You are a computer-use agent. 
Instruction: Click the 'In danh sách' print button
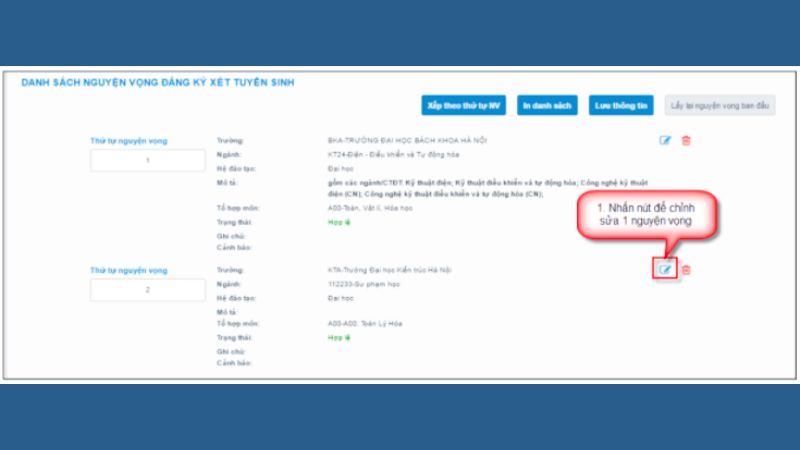(x=547, y=105)
